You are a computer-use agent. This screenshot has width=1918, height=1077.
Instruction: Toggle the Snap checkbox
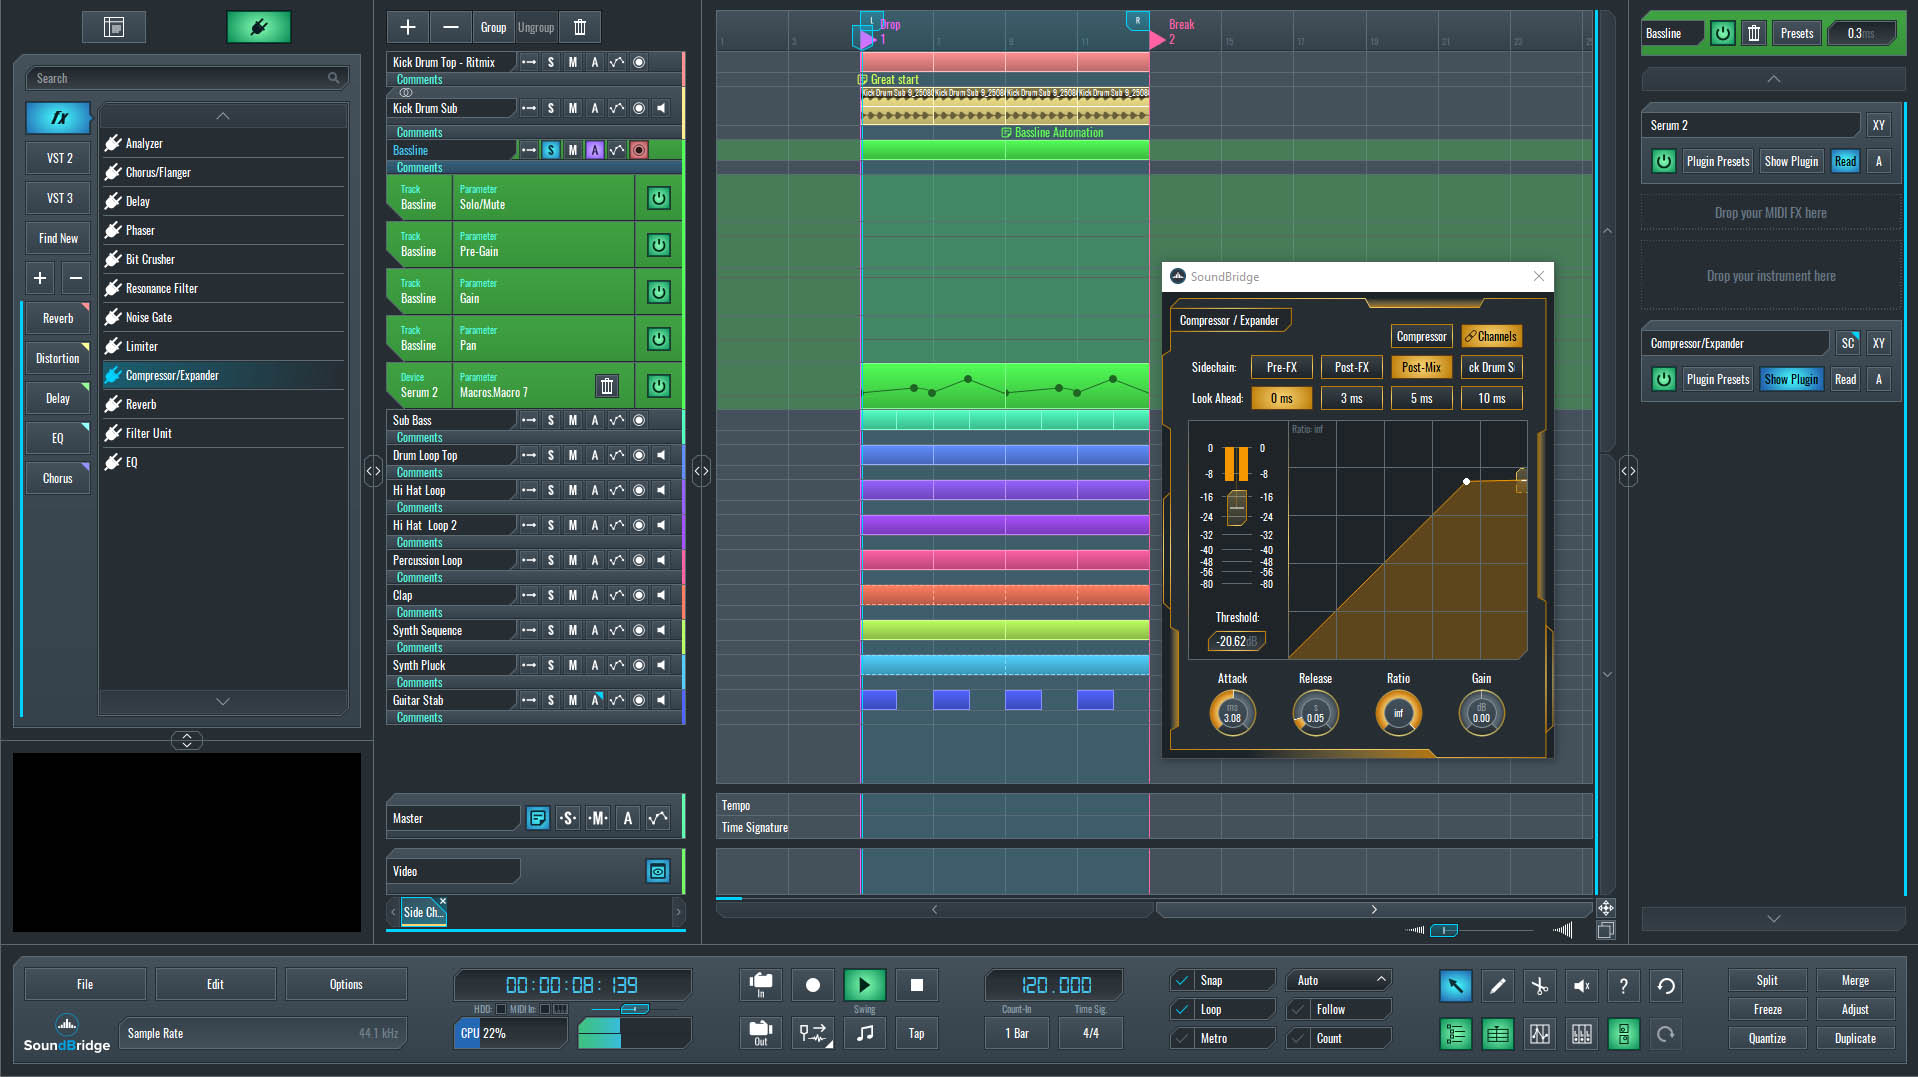(x=1182, y=980)
